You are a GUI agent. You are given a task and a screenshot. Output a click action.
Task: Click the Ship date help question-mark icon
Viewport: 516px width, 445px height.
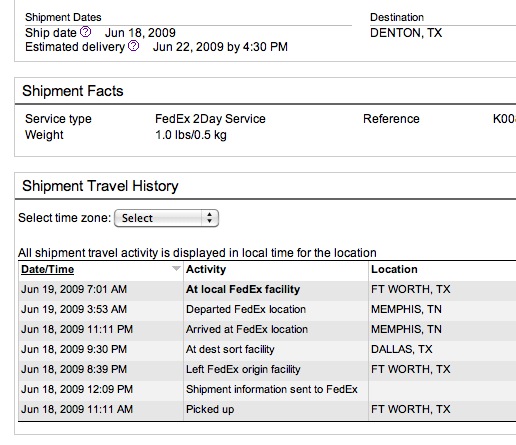[86, 32]
